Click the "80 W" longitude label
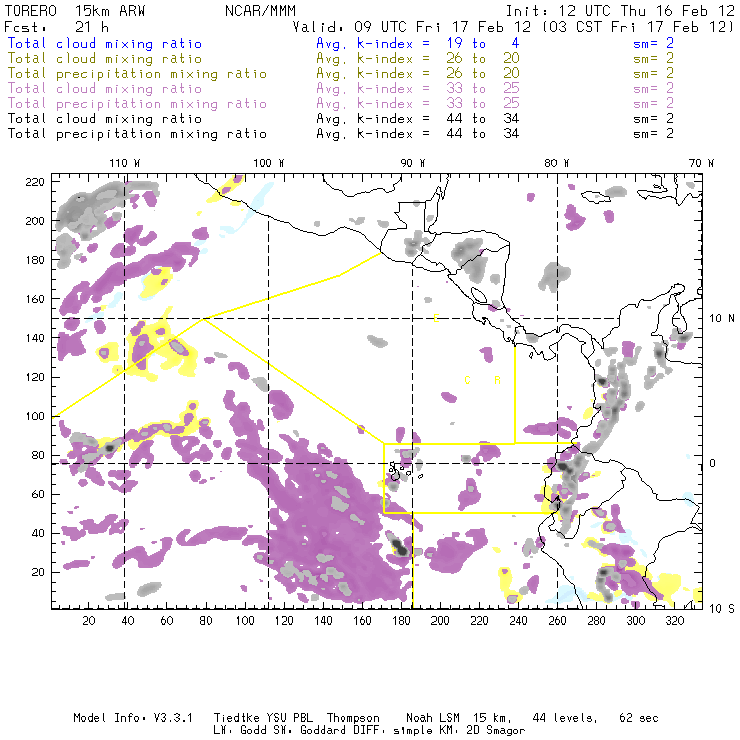The height and width of the screenshot is (740, 740). click(x=556, y=163)
